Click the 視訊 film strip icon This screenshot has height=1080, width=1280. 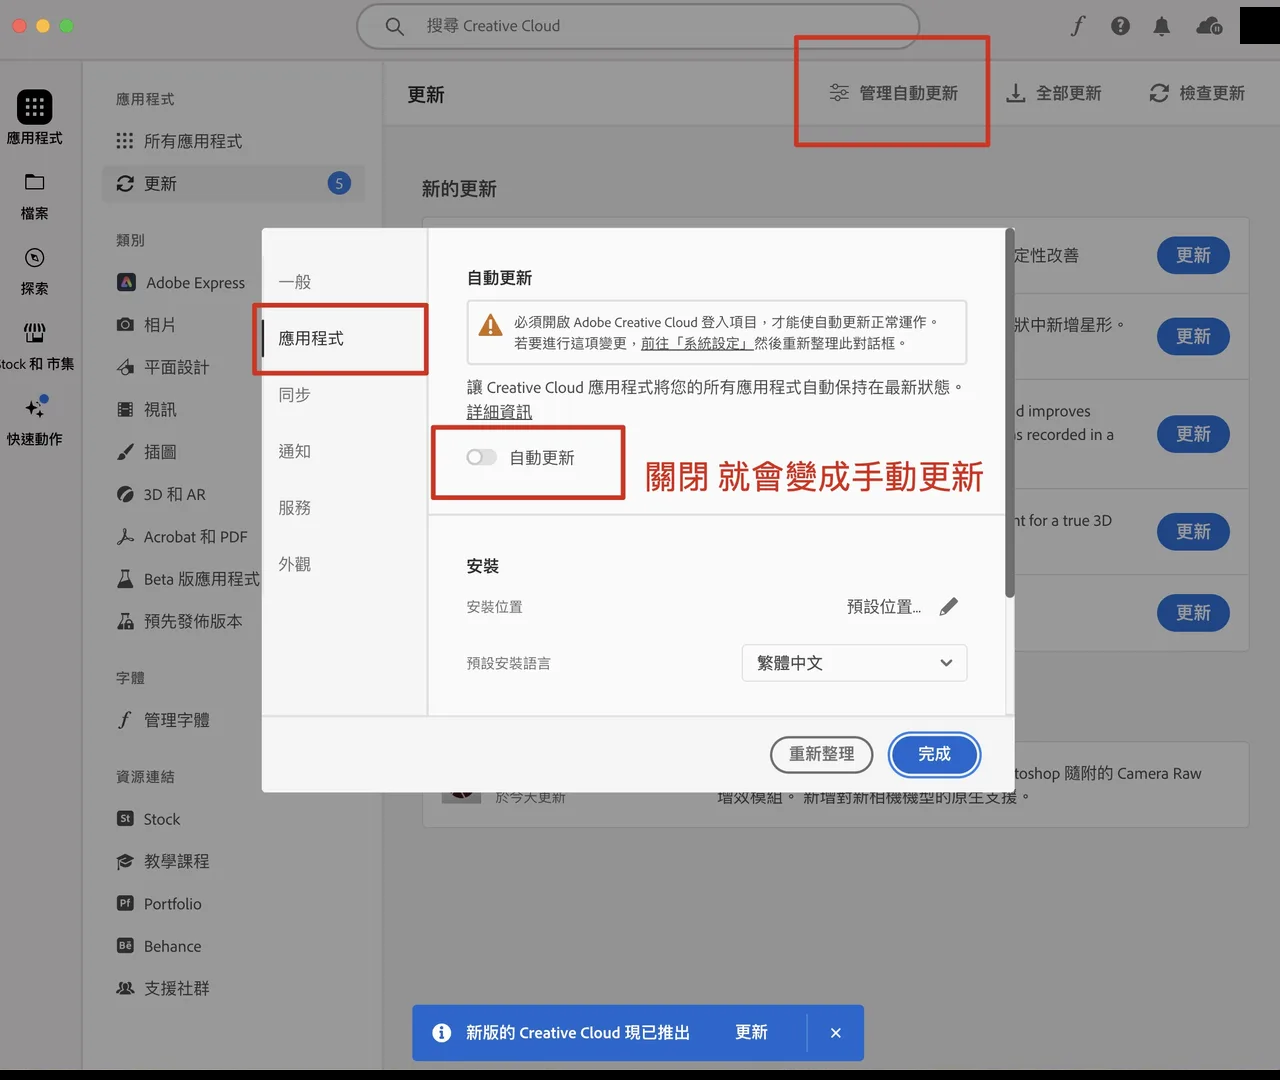pyautogui.click(x=125, y=410)
